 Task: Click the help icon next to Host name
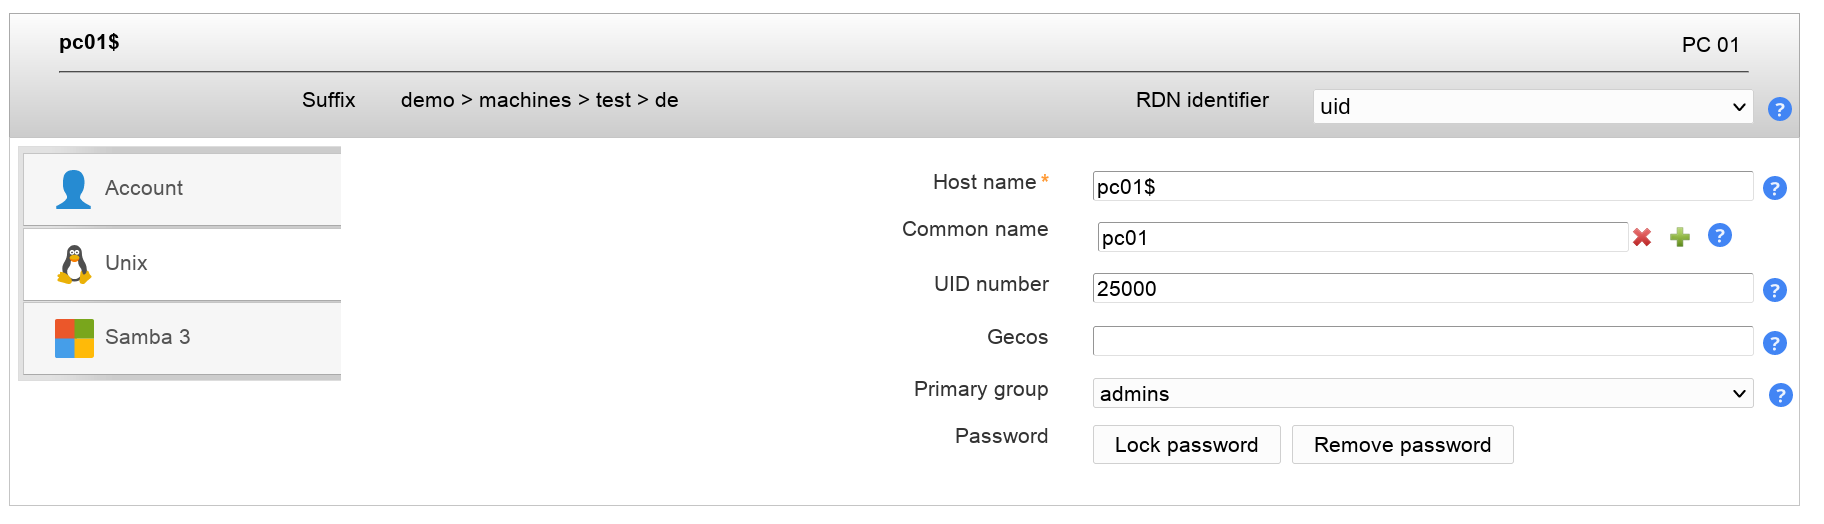click(x=1774, y=188)
